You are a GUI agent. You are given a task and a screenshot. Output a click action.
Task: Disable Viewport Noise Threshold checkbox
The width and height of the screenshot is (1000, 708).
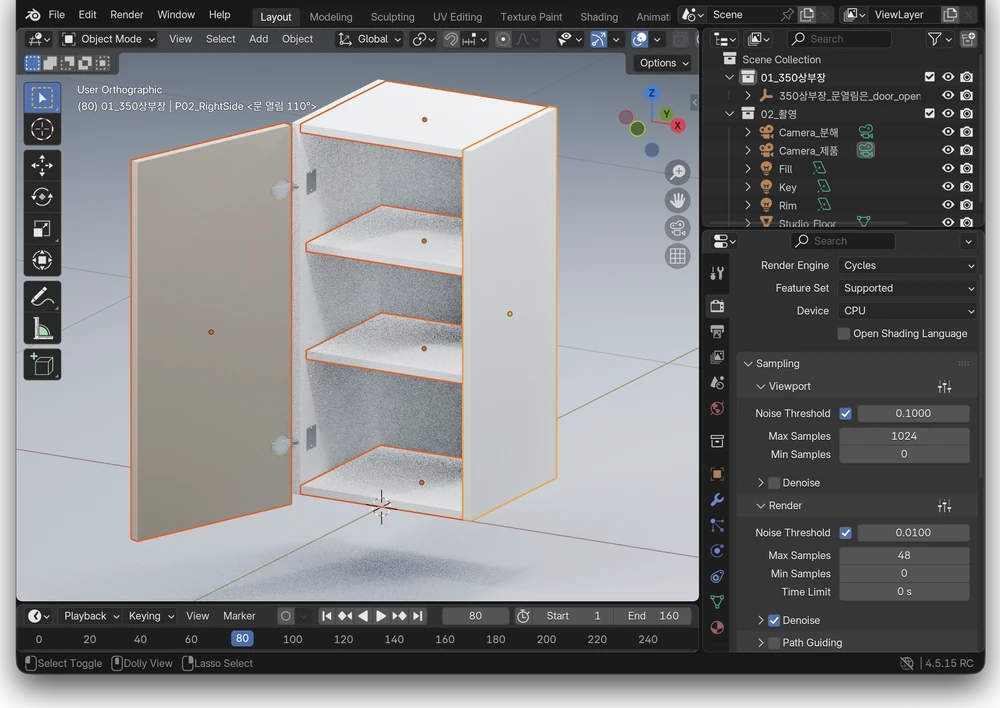(x=846, y=413)
